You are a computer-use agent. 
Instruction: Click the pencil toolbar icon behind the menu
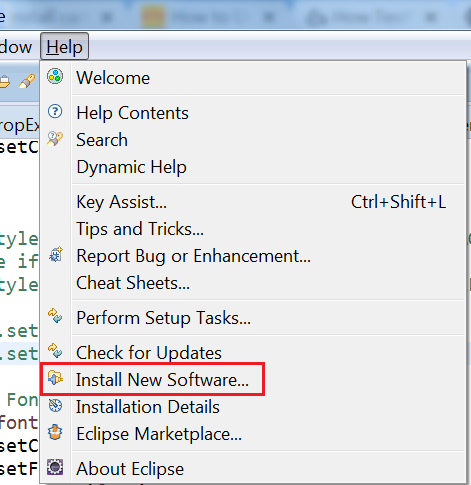click(x=27, y=81)
